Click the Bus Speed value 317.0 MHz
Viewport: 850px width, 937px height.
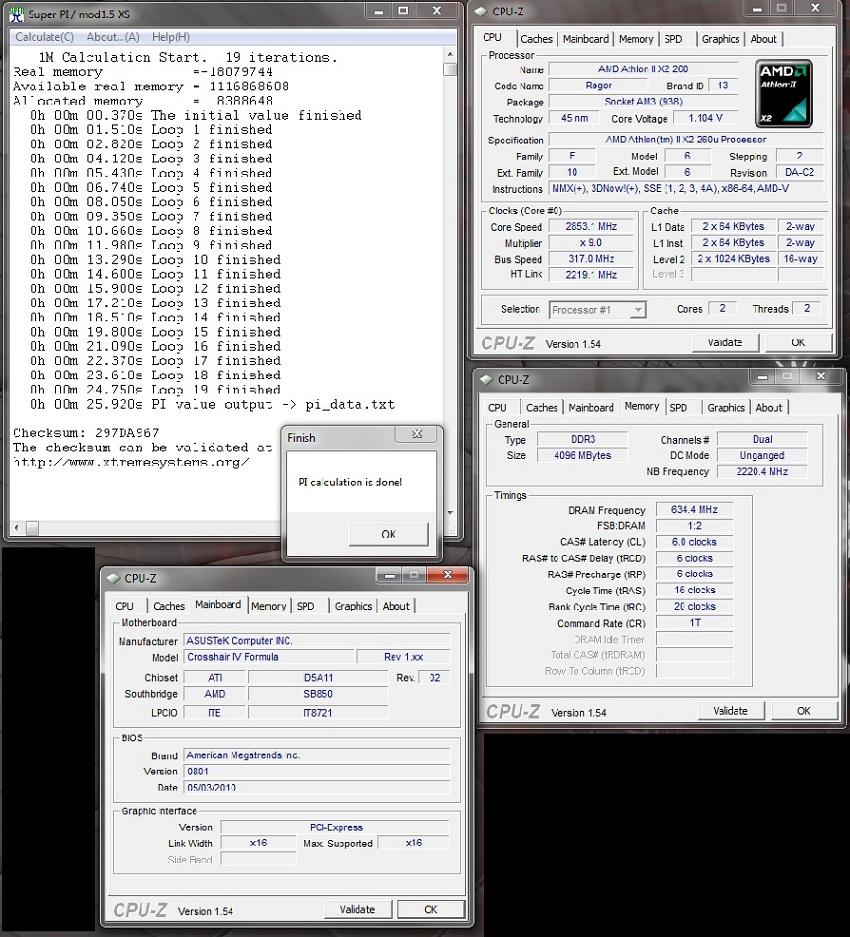pyautogui.click(x=591, y=259)
